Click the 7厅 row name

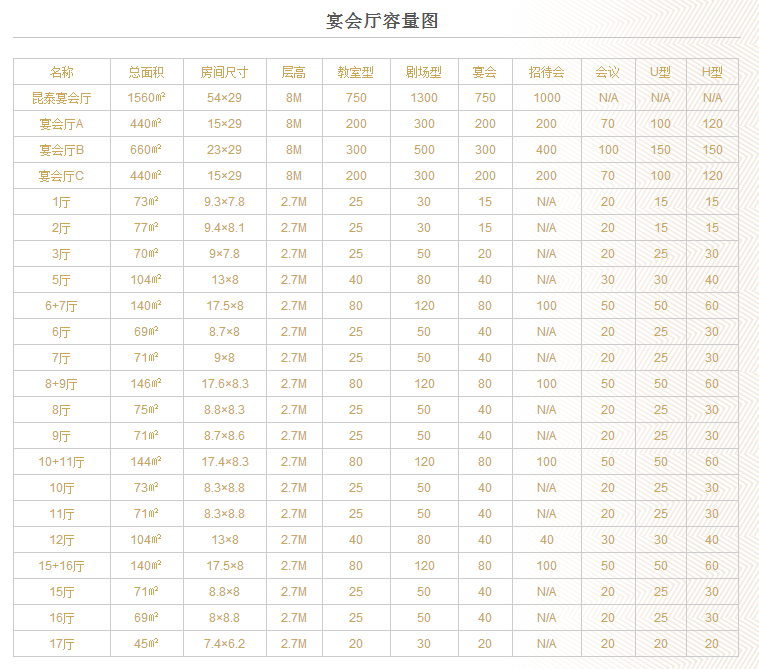point(61,358)
